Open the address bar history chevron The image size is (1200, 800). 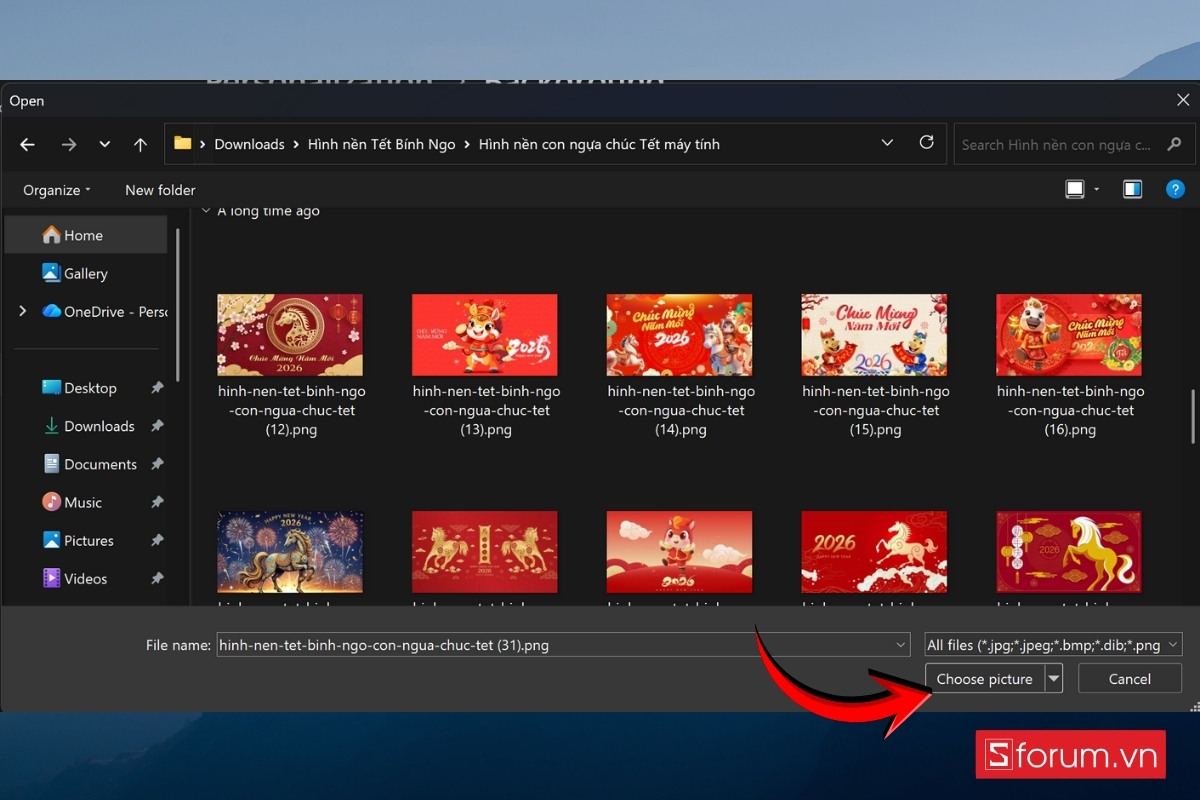(x=887, y=143)
